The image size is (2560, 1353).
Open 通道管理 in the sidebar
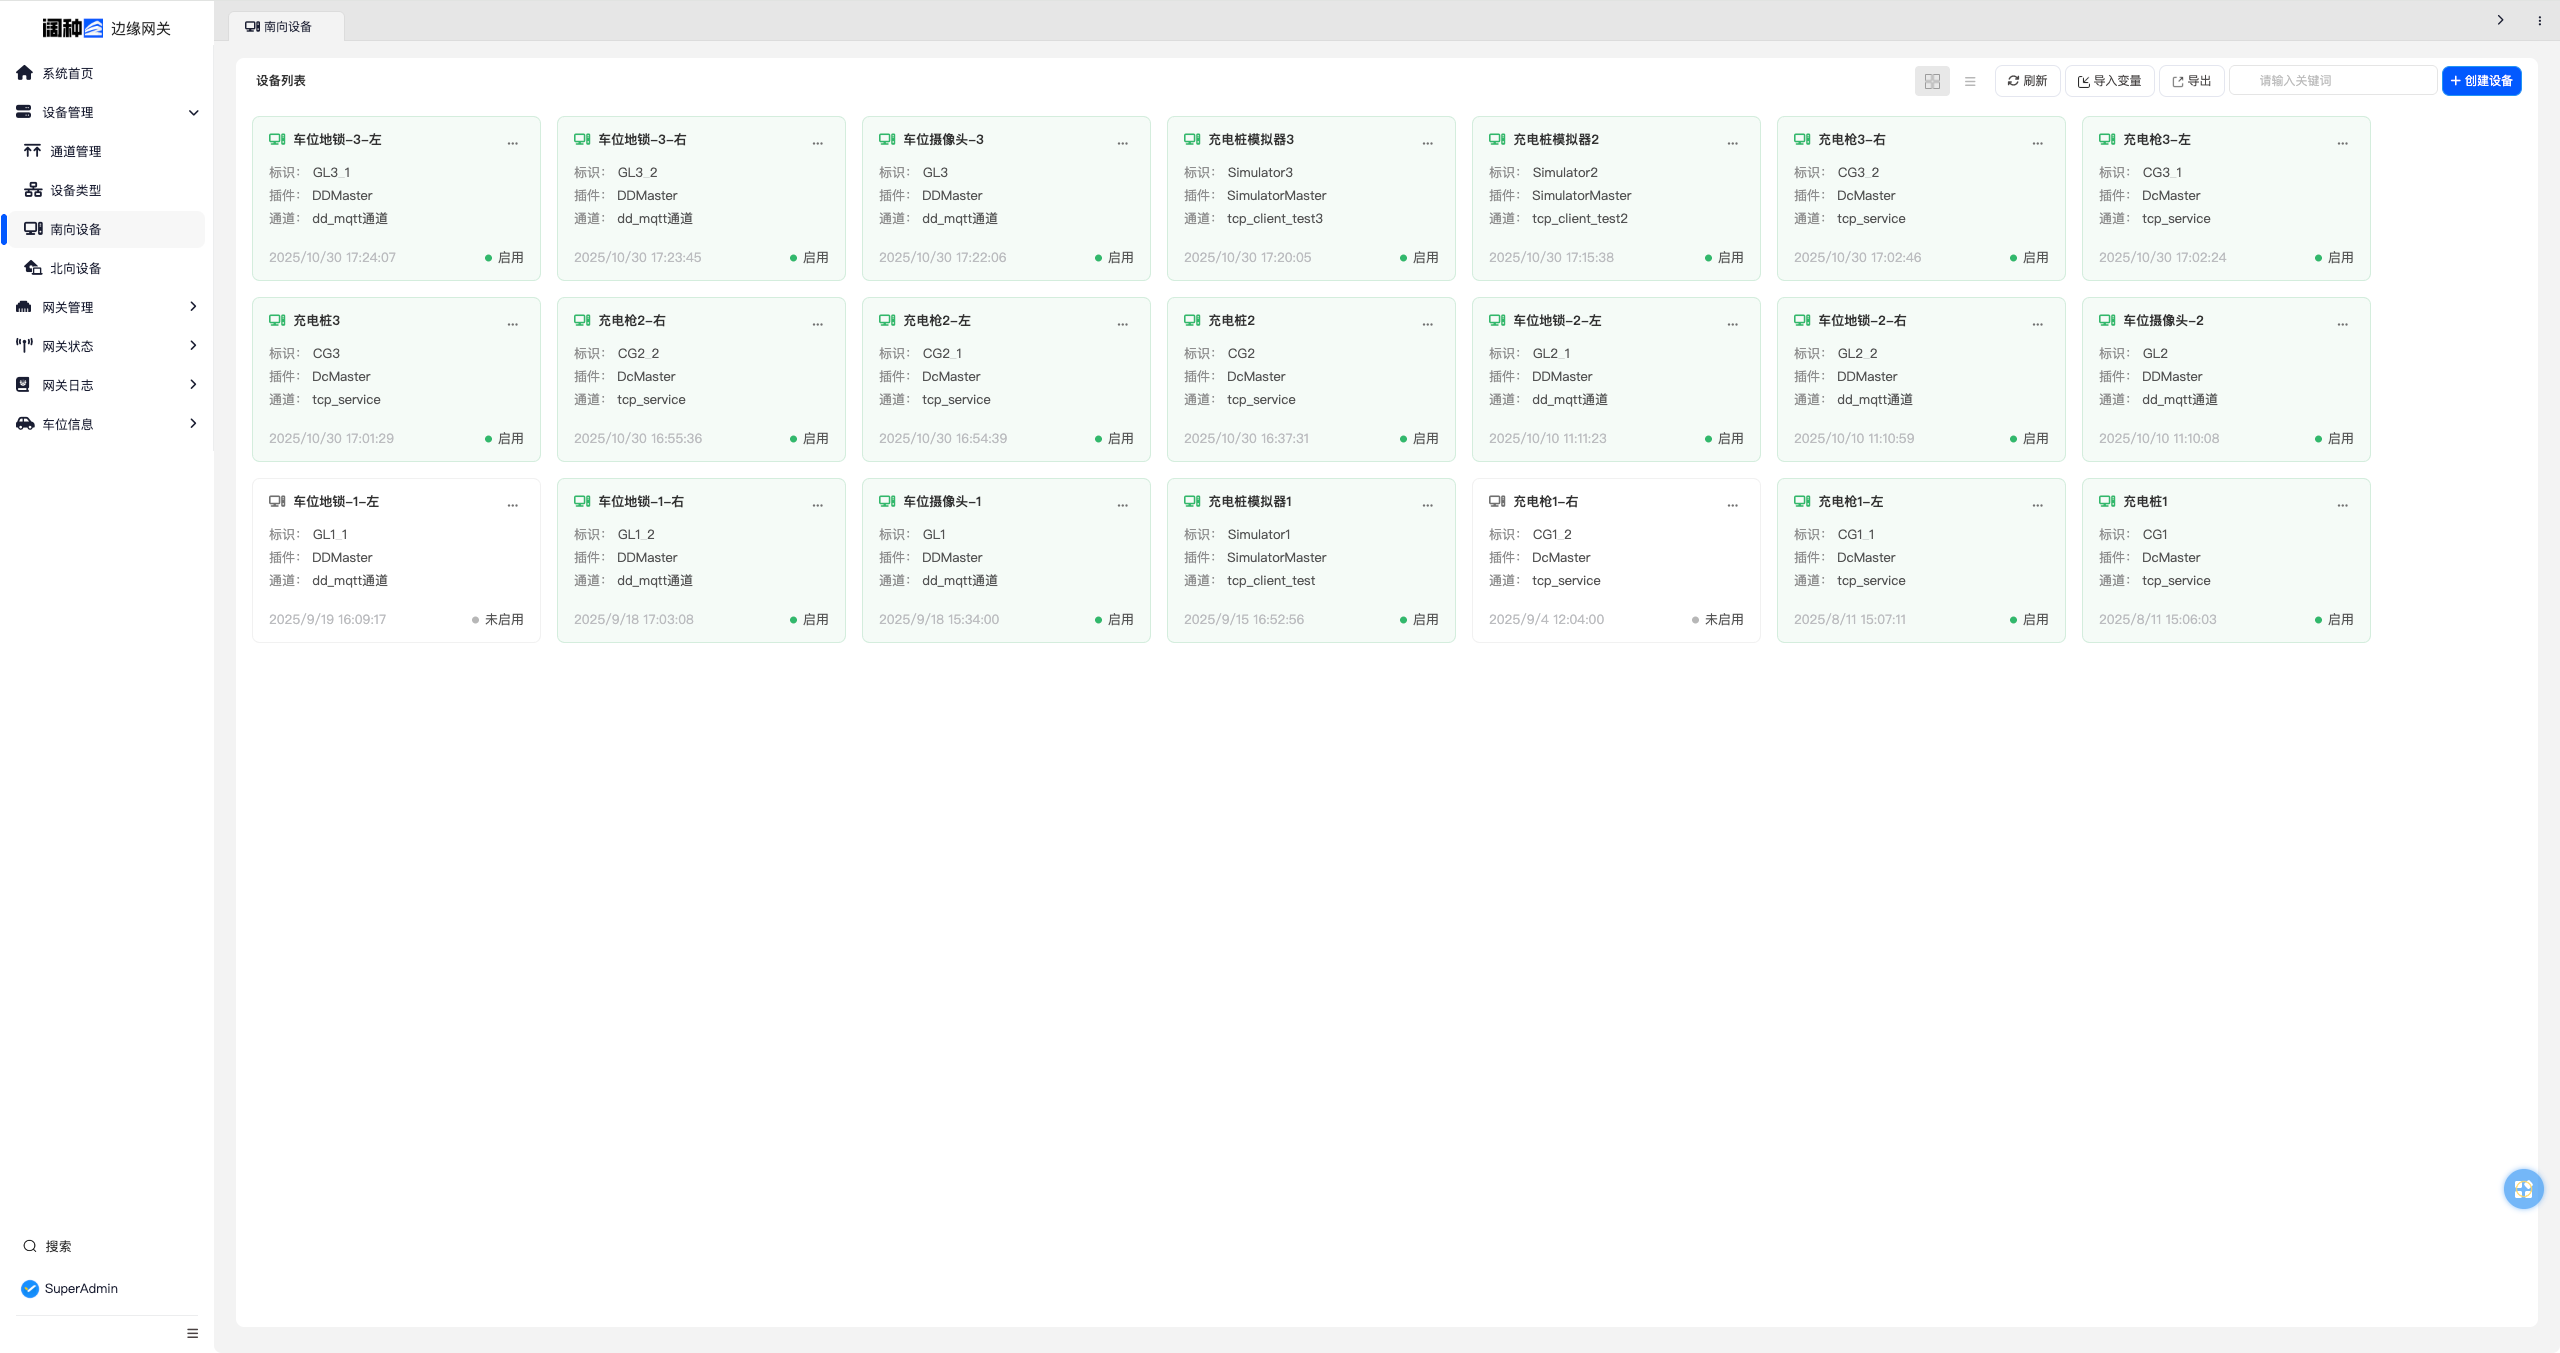(x=76, y=151)
